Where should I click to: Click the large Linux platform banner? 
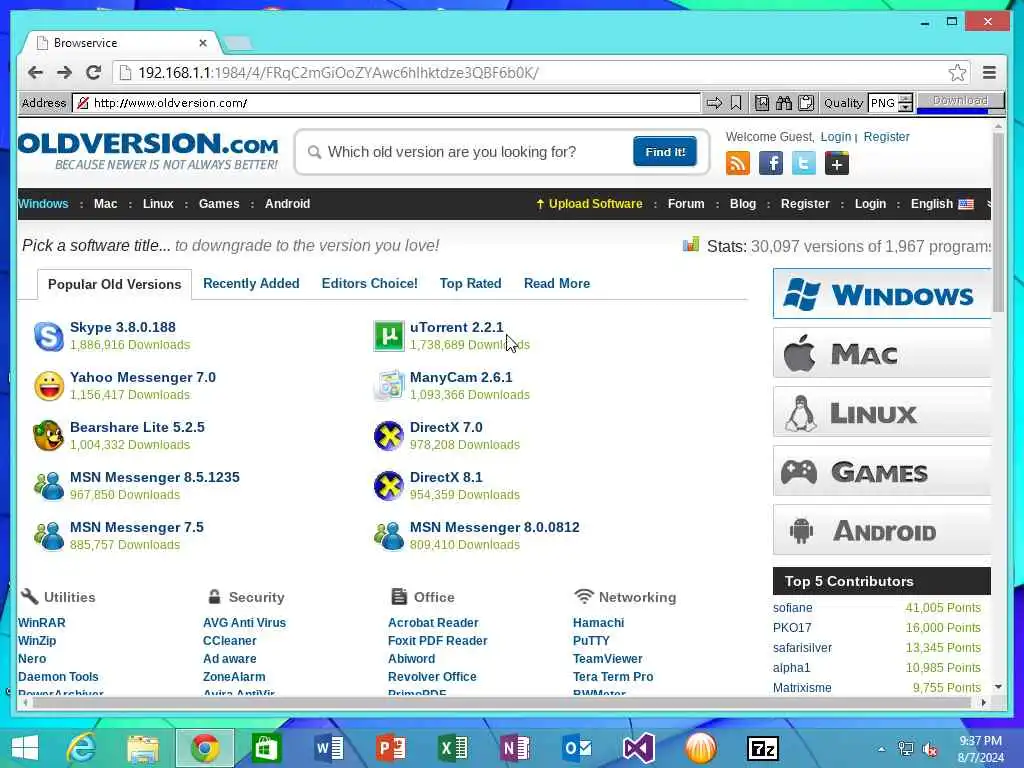882,412
